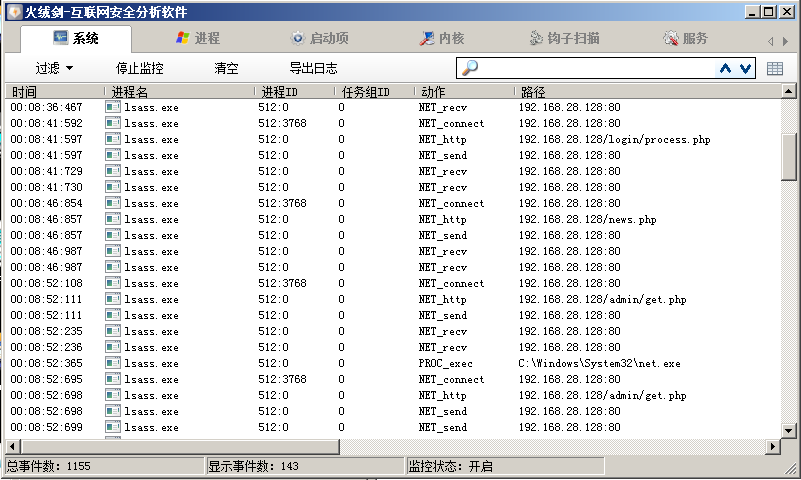Toggle monitoring with 停止监控
801x480 pixels.
pos(139,69)
